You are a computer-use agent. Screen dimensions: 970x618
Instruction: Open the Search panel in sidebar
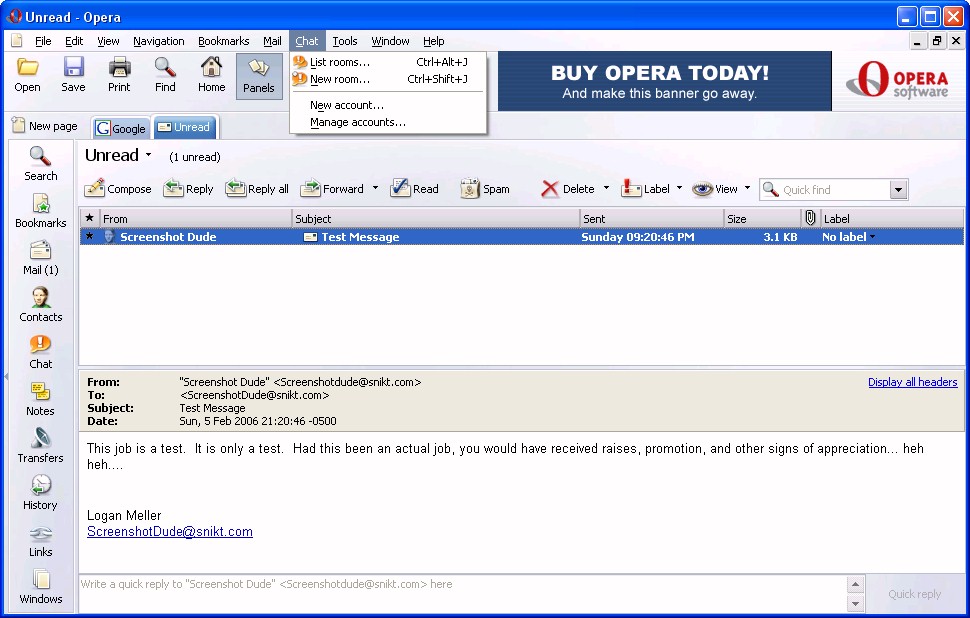click(41, 164)
